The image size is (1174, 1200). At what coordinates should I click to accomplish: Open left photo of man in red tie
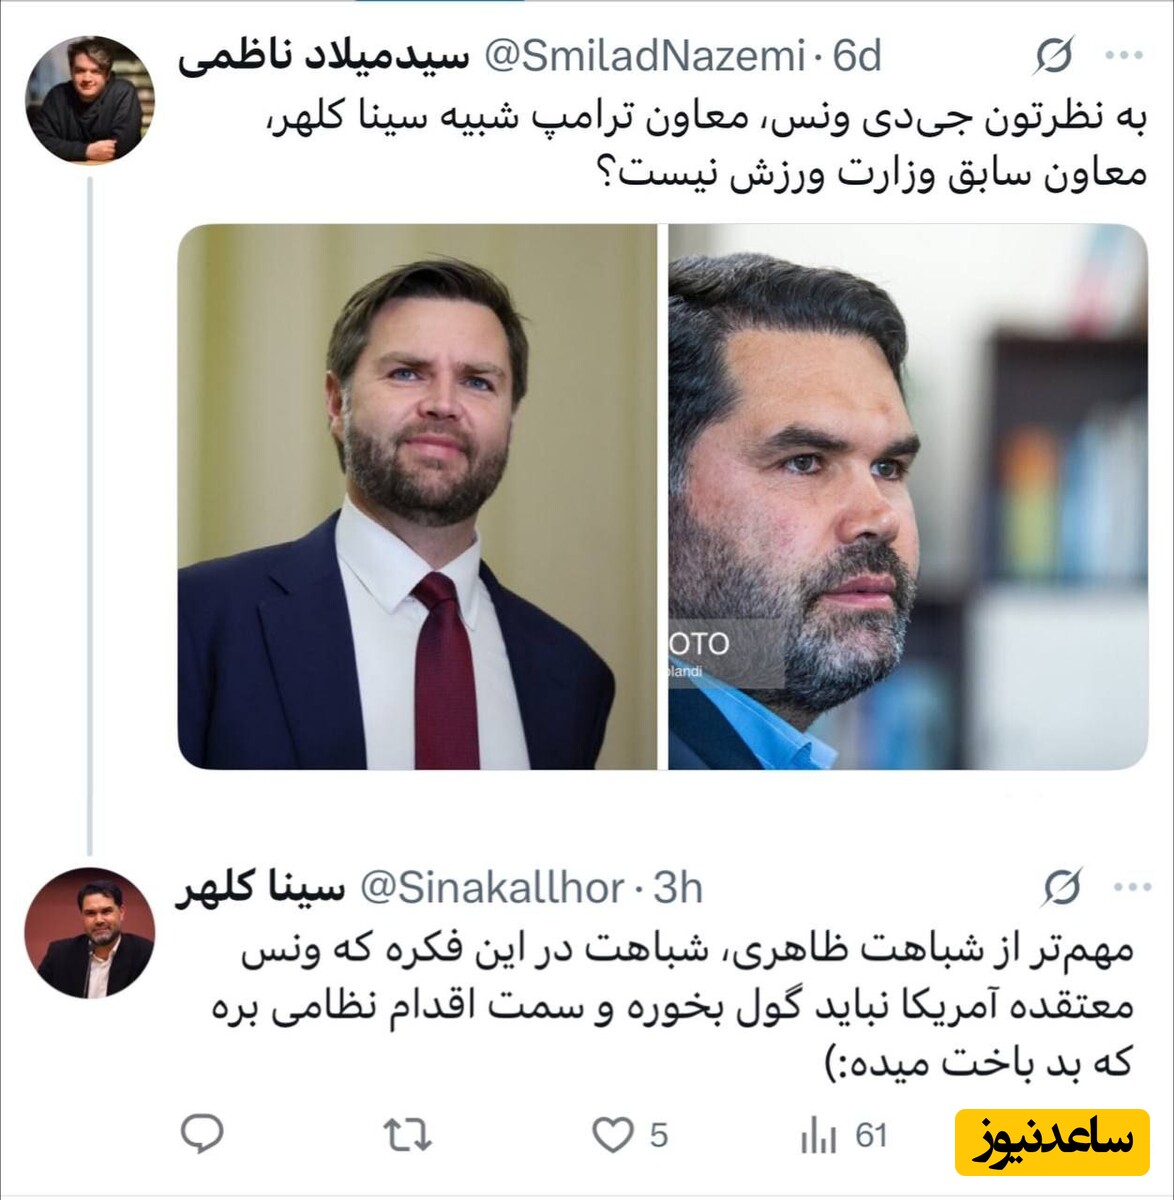click(x=417, y=496)
